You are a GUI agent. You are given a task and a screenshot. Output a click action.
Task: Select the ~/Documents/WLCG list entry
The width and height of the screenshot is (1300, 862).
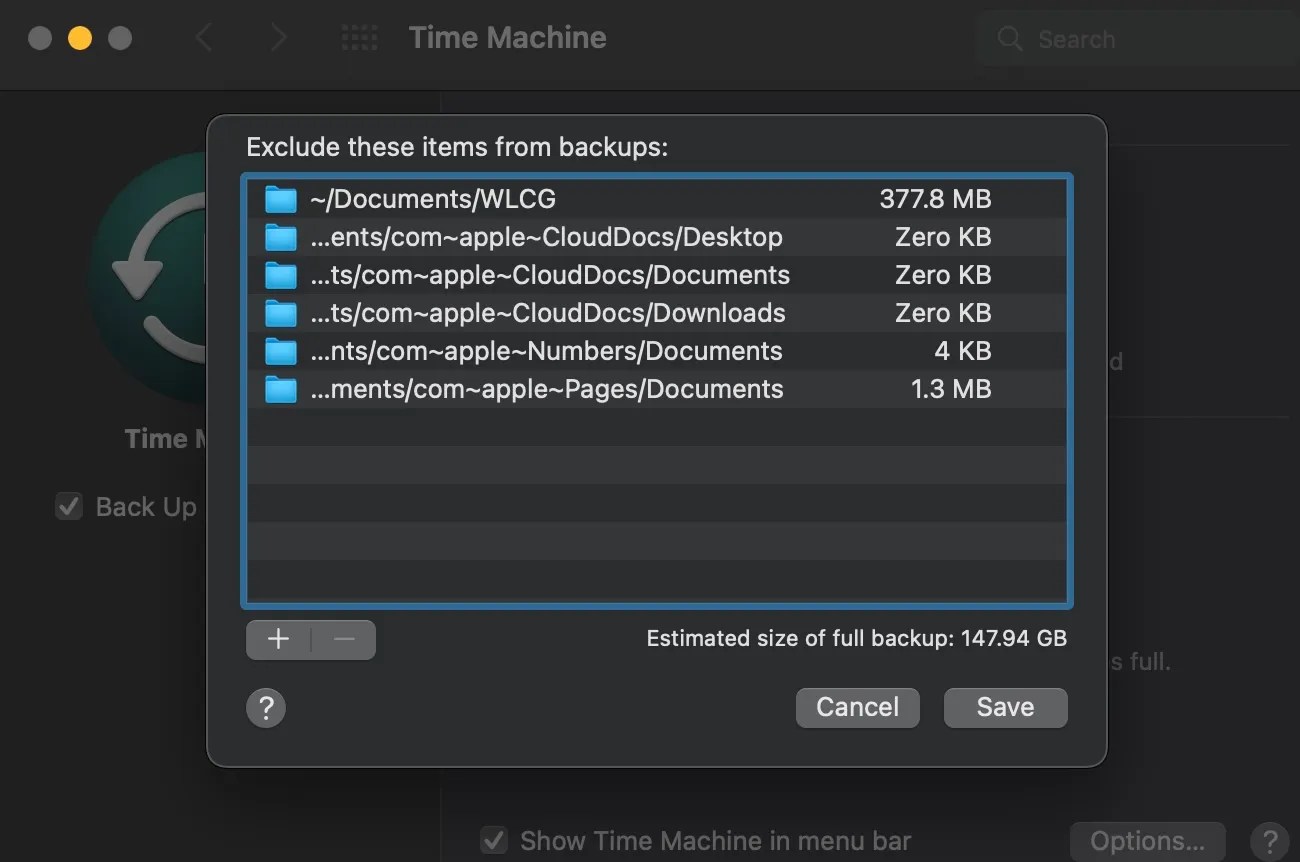[600, 199]
